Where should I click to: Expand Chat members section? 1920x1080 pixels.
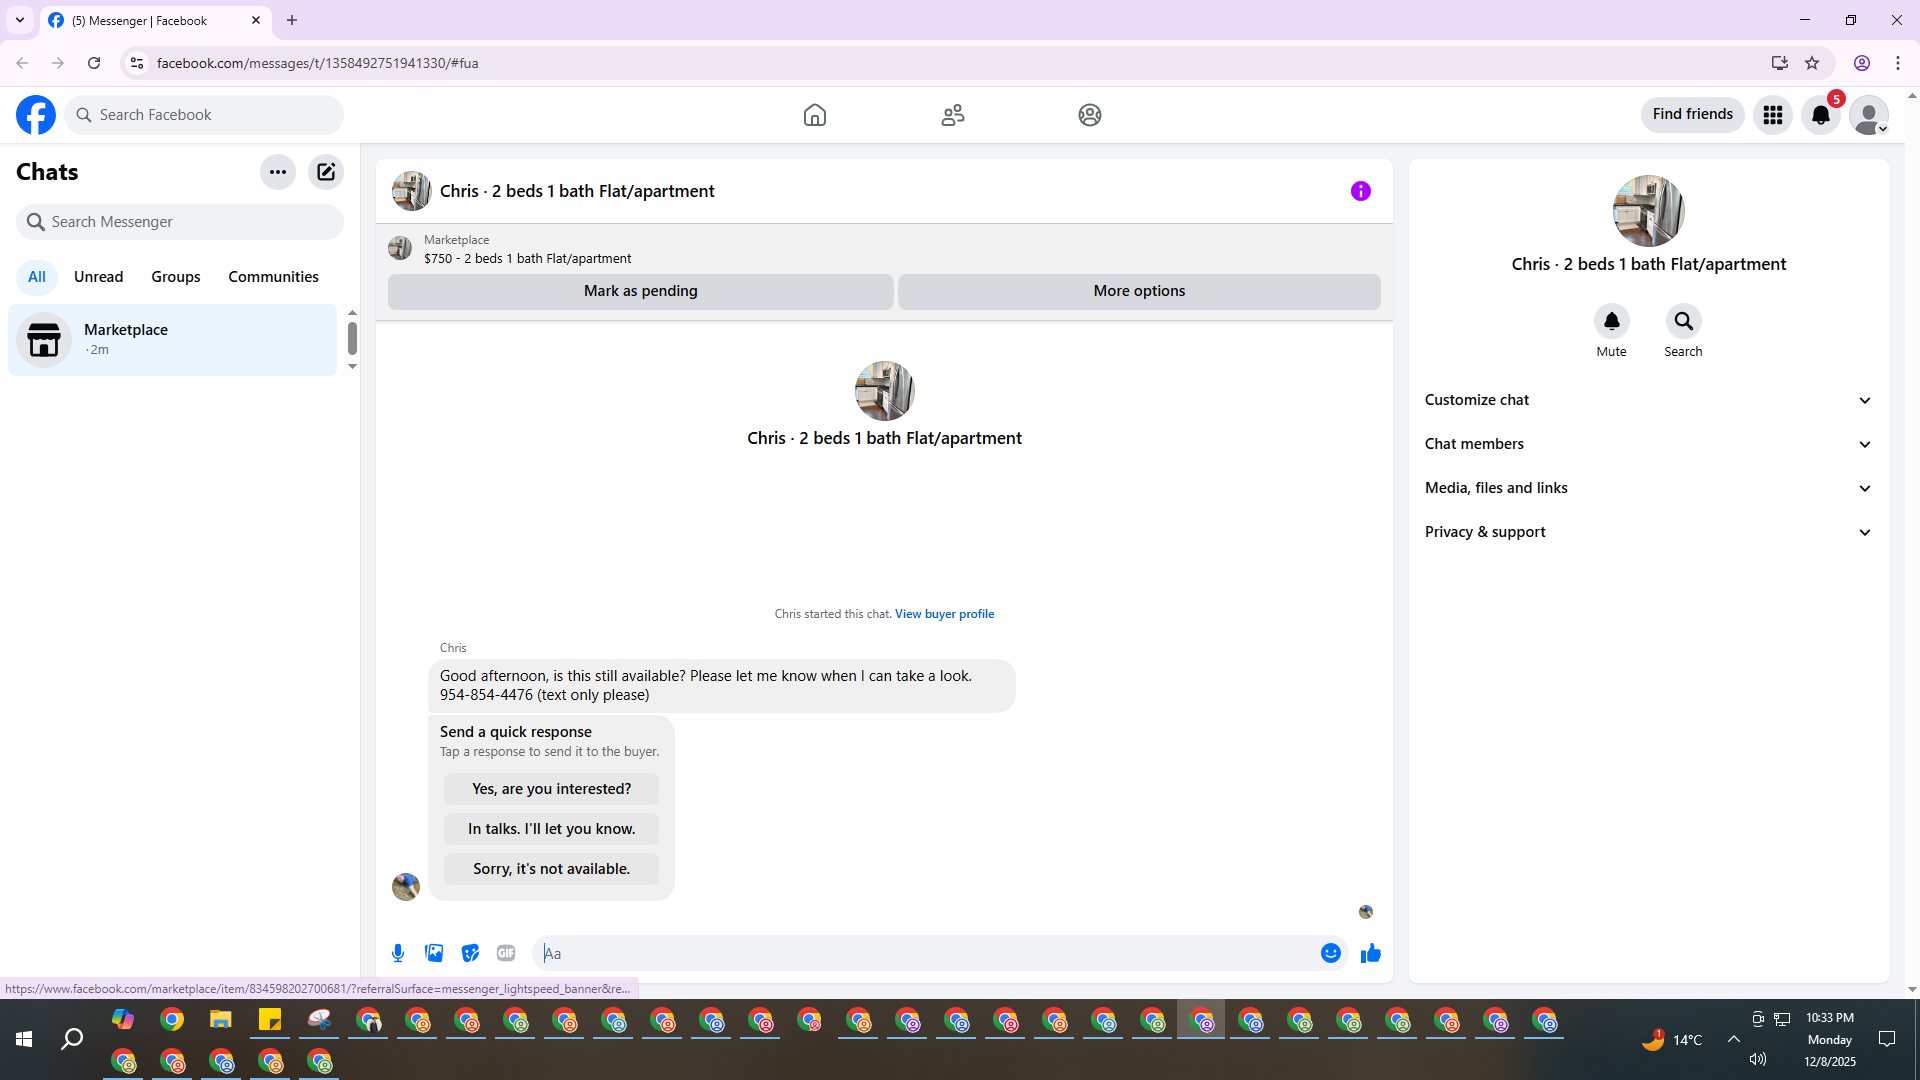point(1648,444)
